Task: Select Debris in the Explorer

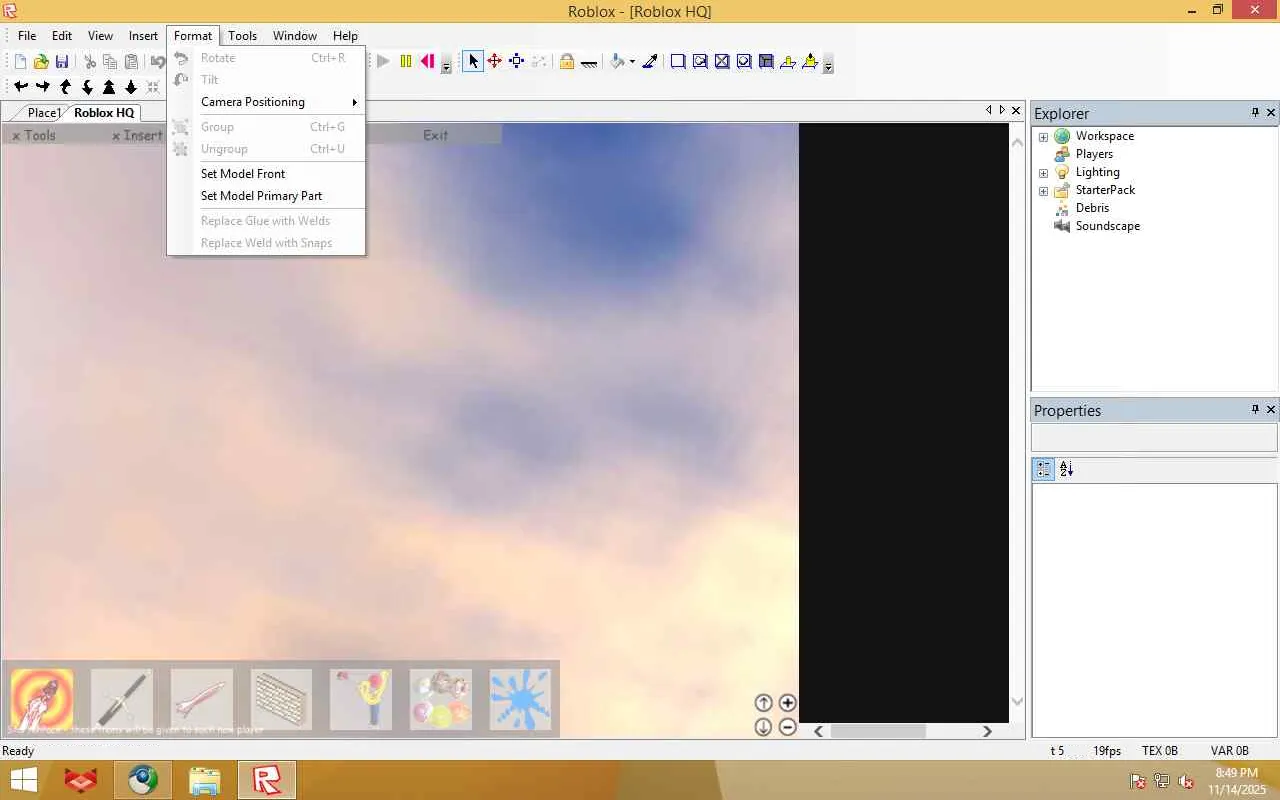Action: pos(1092,208)
